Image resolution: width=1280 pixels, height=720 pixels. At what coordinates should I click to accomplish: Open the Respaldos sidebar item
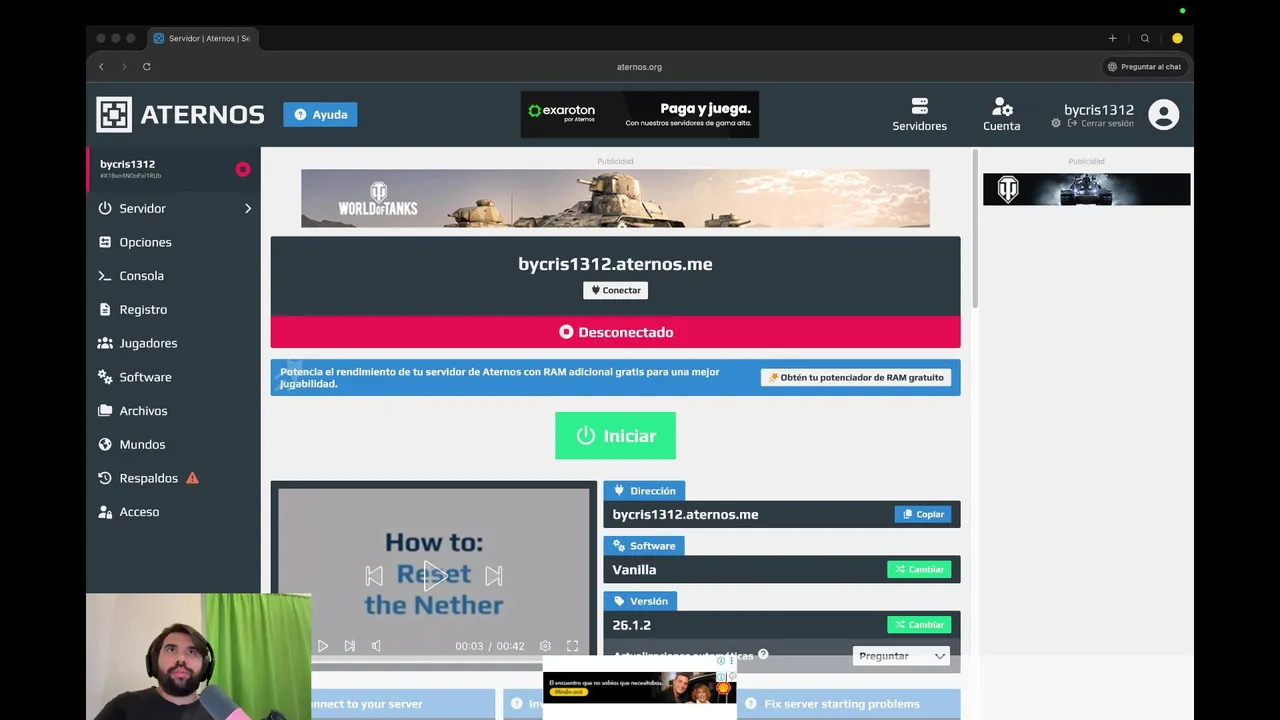(174, 478)
